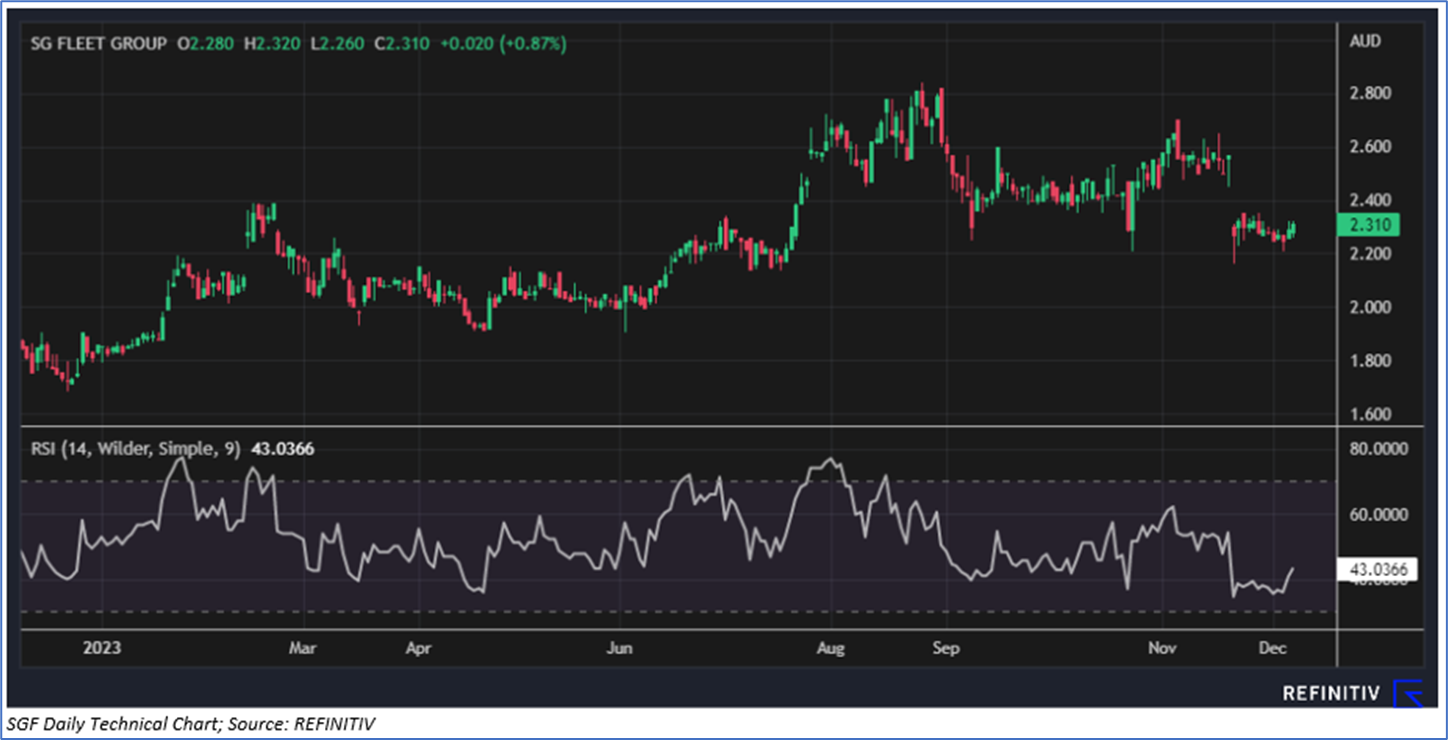Click the Apr label on time axis

coord(418,648)
